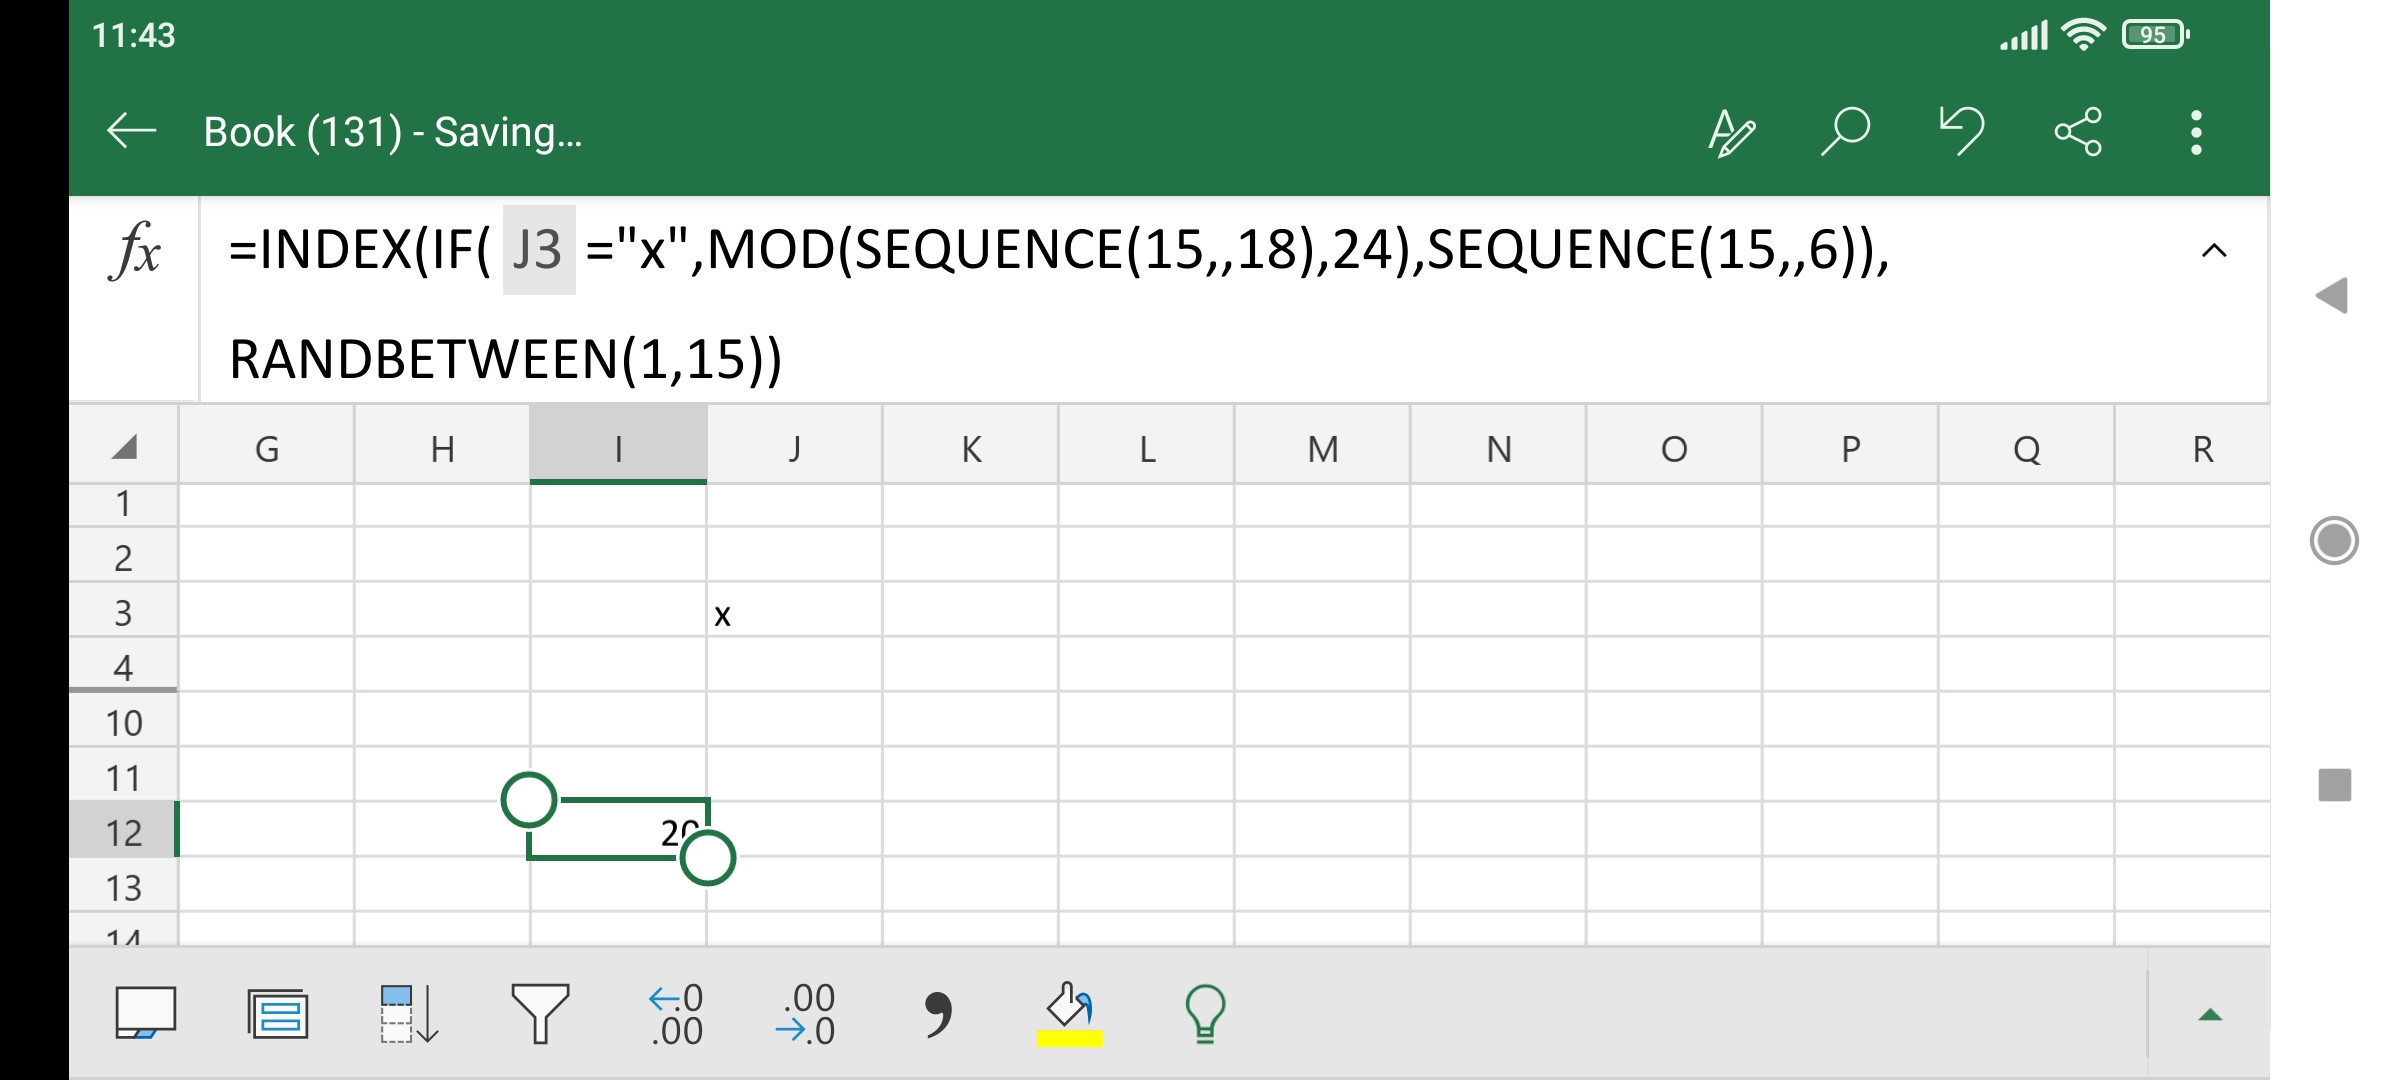Viewport: 2400px width, 1080px height.
Task: Apply yellow fill color
Action: 1069,1014
